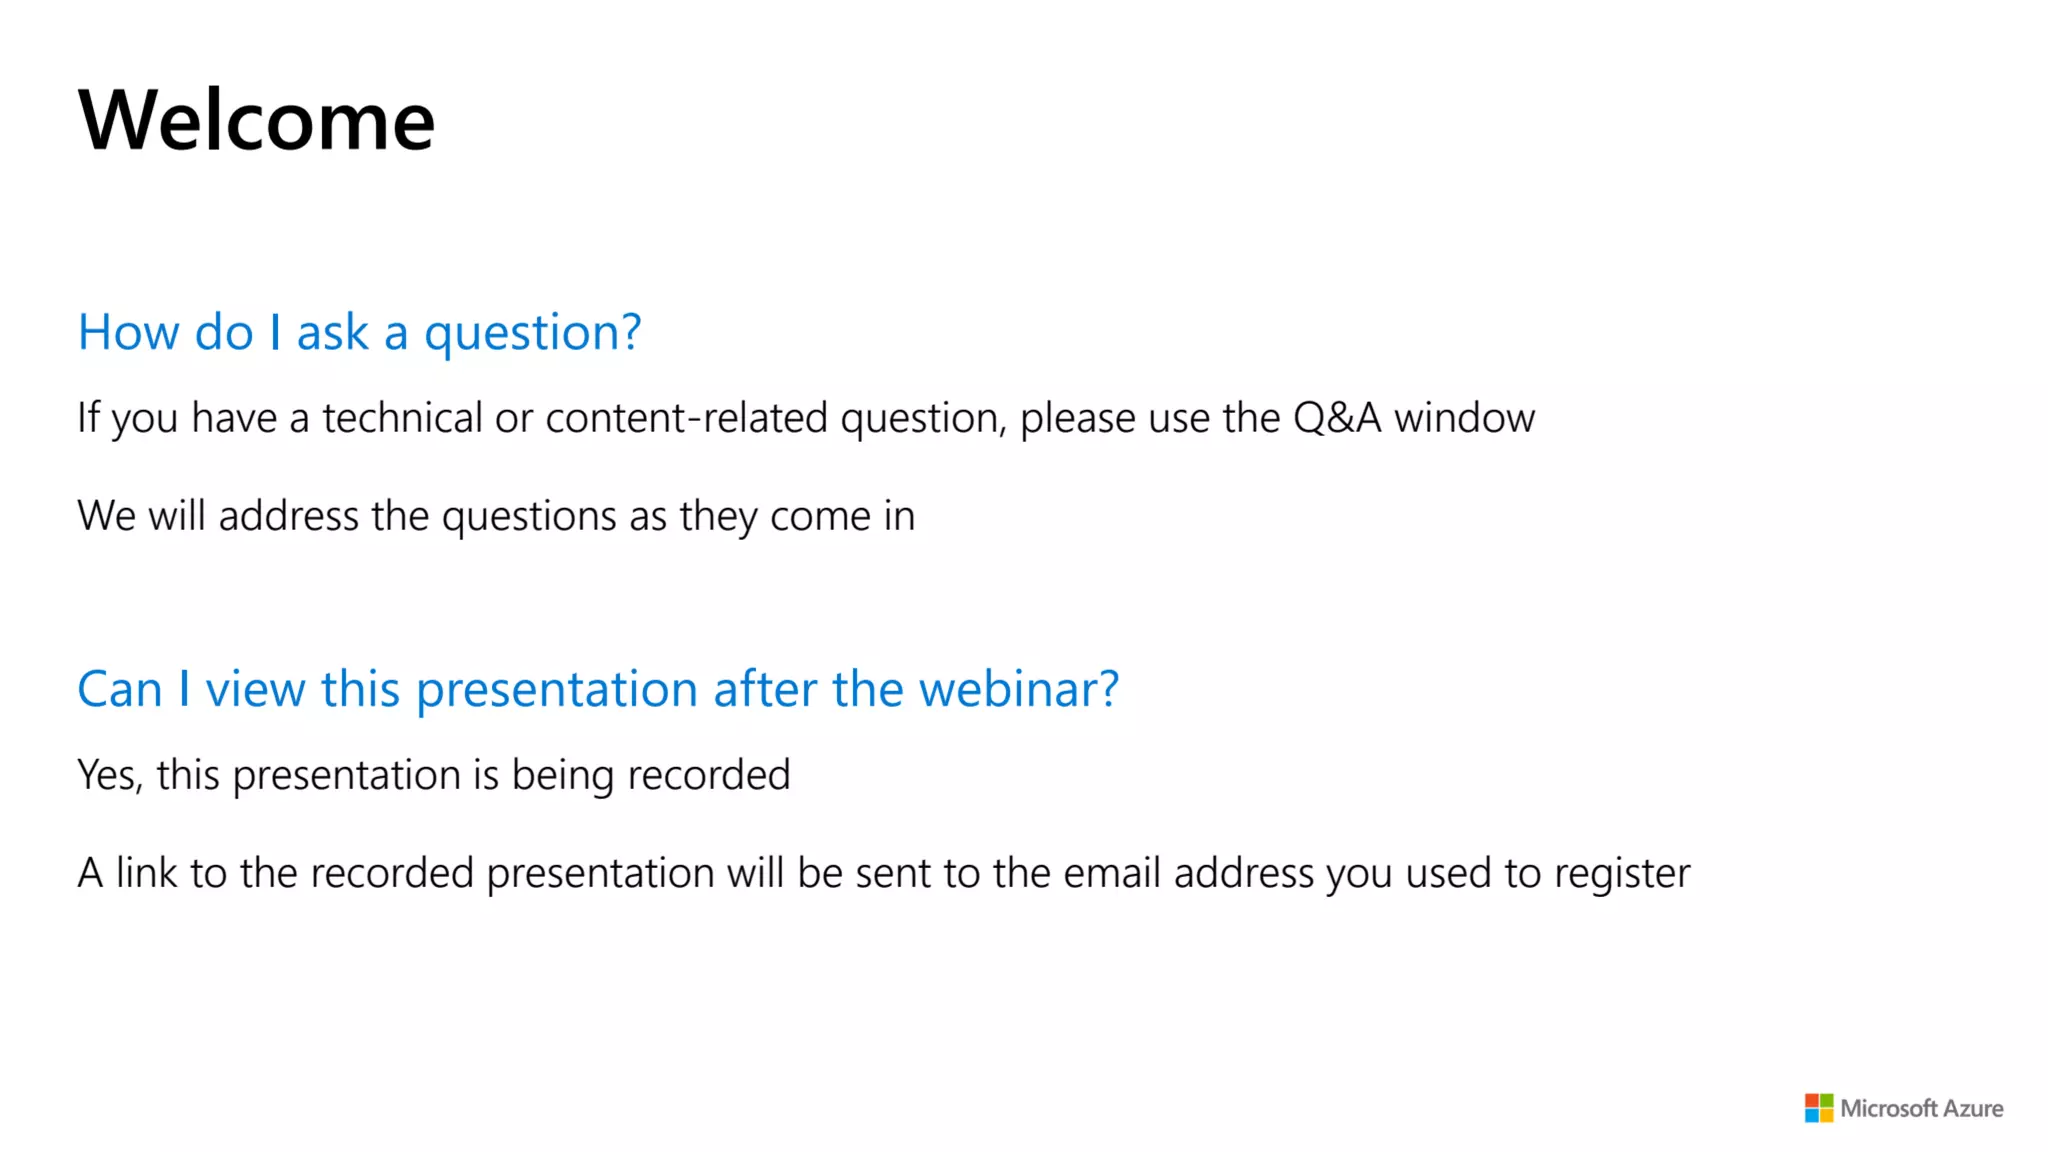Click the Microsoft four-square logo icon
2048x1152 pixels.
[1819, 1108]
